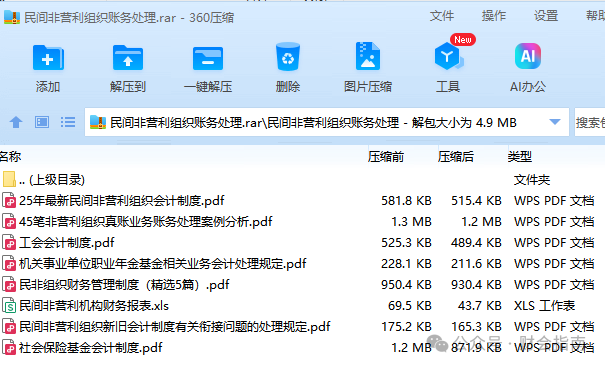Click the 525.3 KB size value
605x367 pixels.
click(x=406, y=243)
